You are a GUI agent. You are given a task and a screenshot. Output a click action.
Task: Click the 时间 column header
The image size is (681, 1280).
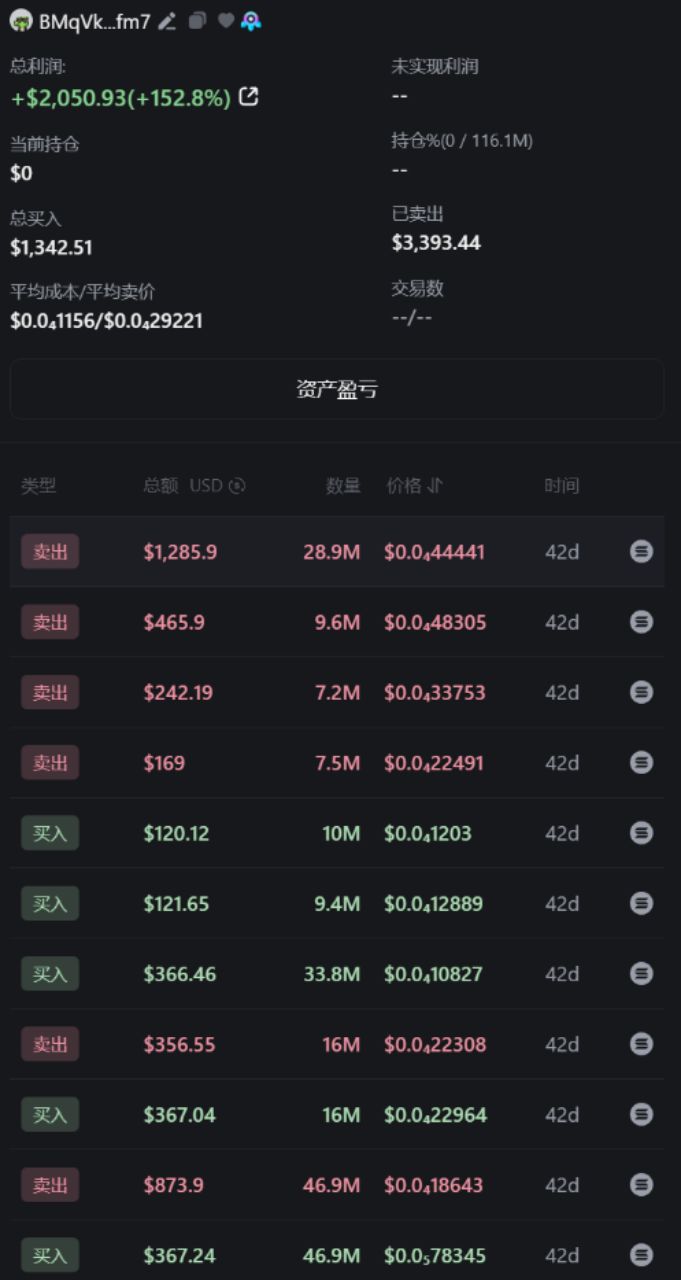561,486
